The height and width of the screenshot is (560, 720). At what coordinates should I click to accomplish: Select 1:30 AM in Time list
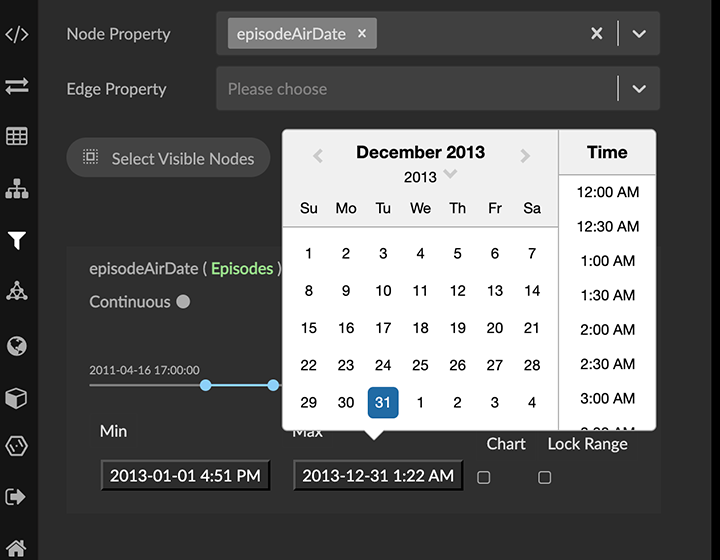tap(607, 295)
